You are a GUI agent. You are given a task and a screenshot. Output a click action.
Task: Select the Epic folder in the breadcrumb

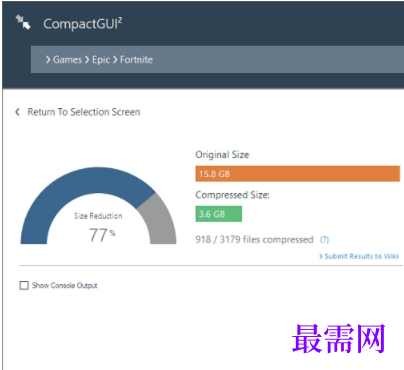[101, 60]
